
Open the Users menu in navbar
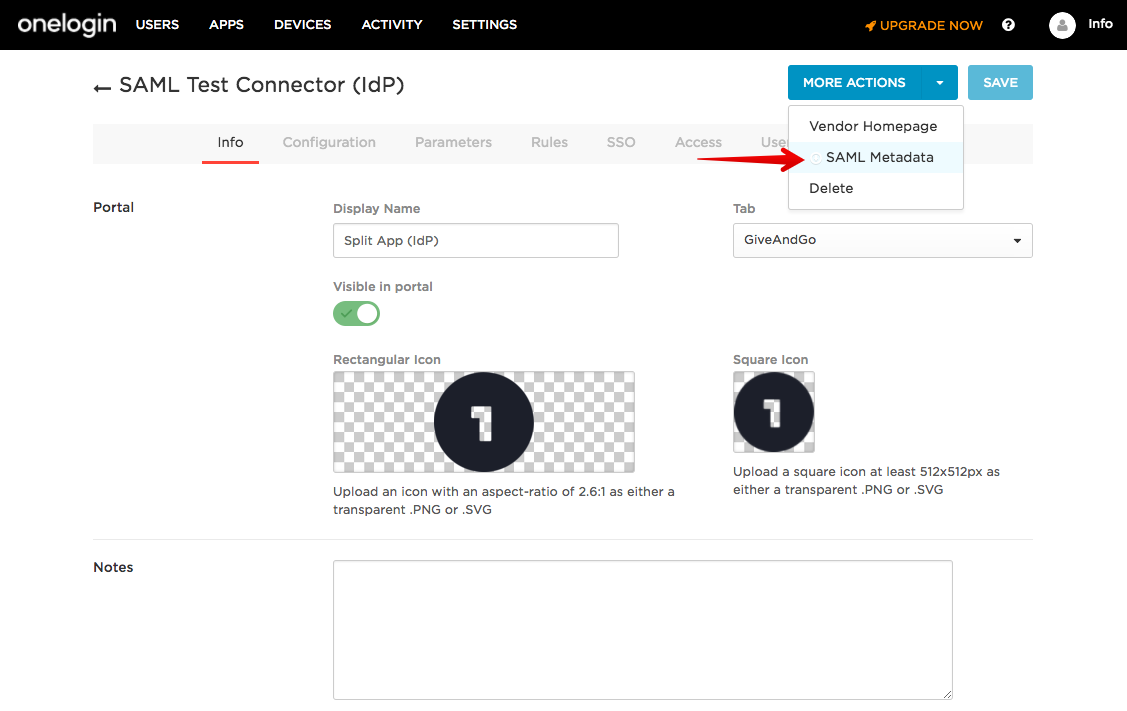pos(157,24)
